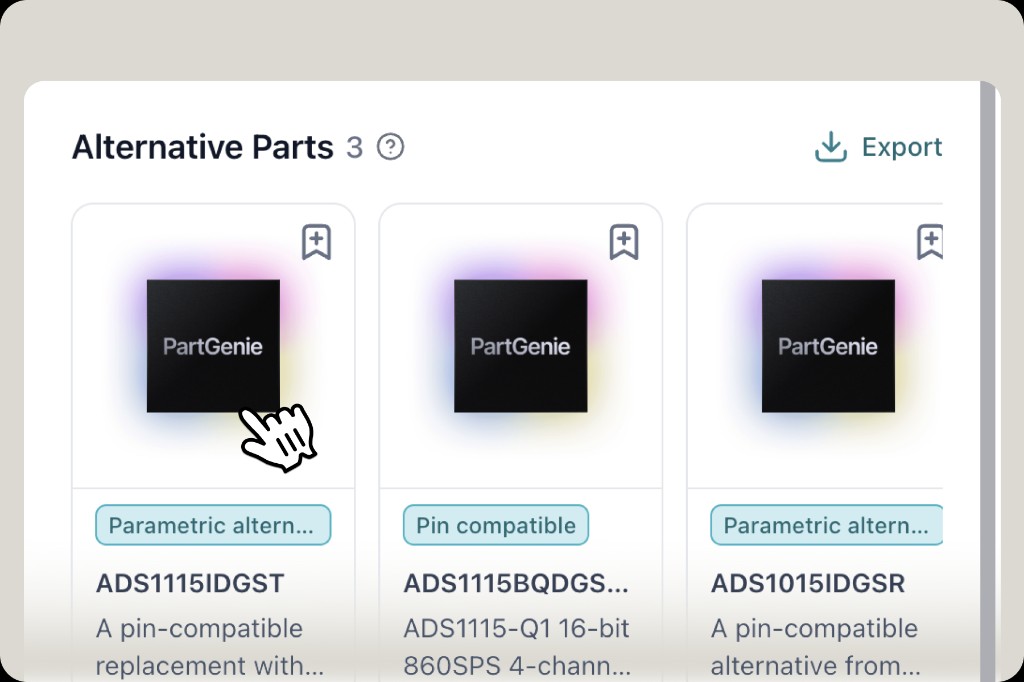Bookmark the ADS1115BQDGS part card
The image size is (1024, 682).
click(x=624, y=242)
